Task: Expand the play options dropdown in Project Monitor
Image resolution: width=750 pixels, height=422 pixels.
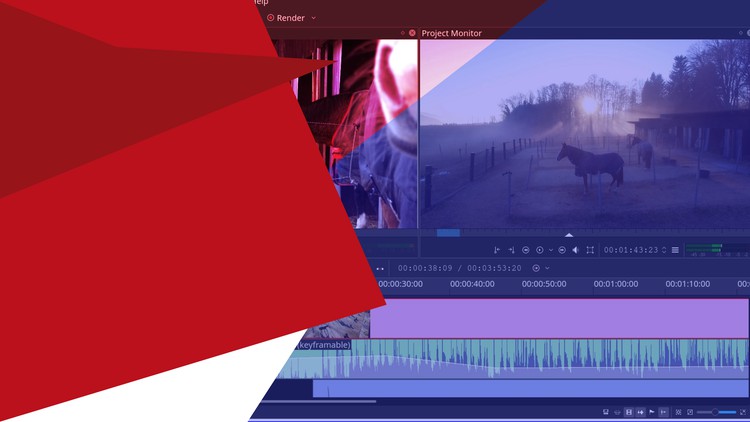Action: (551, 250)
